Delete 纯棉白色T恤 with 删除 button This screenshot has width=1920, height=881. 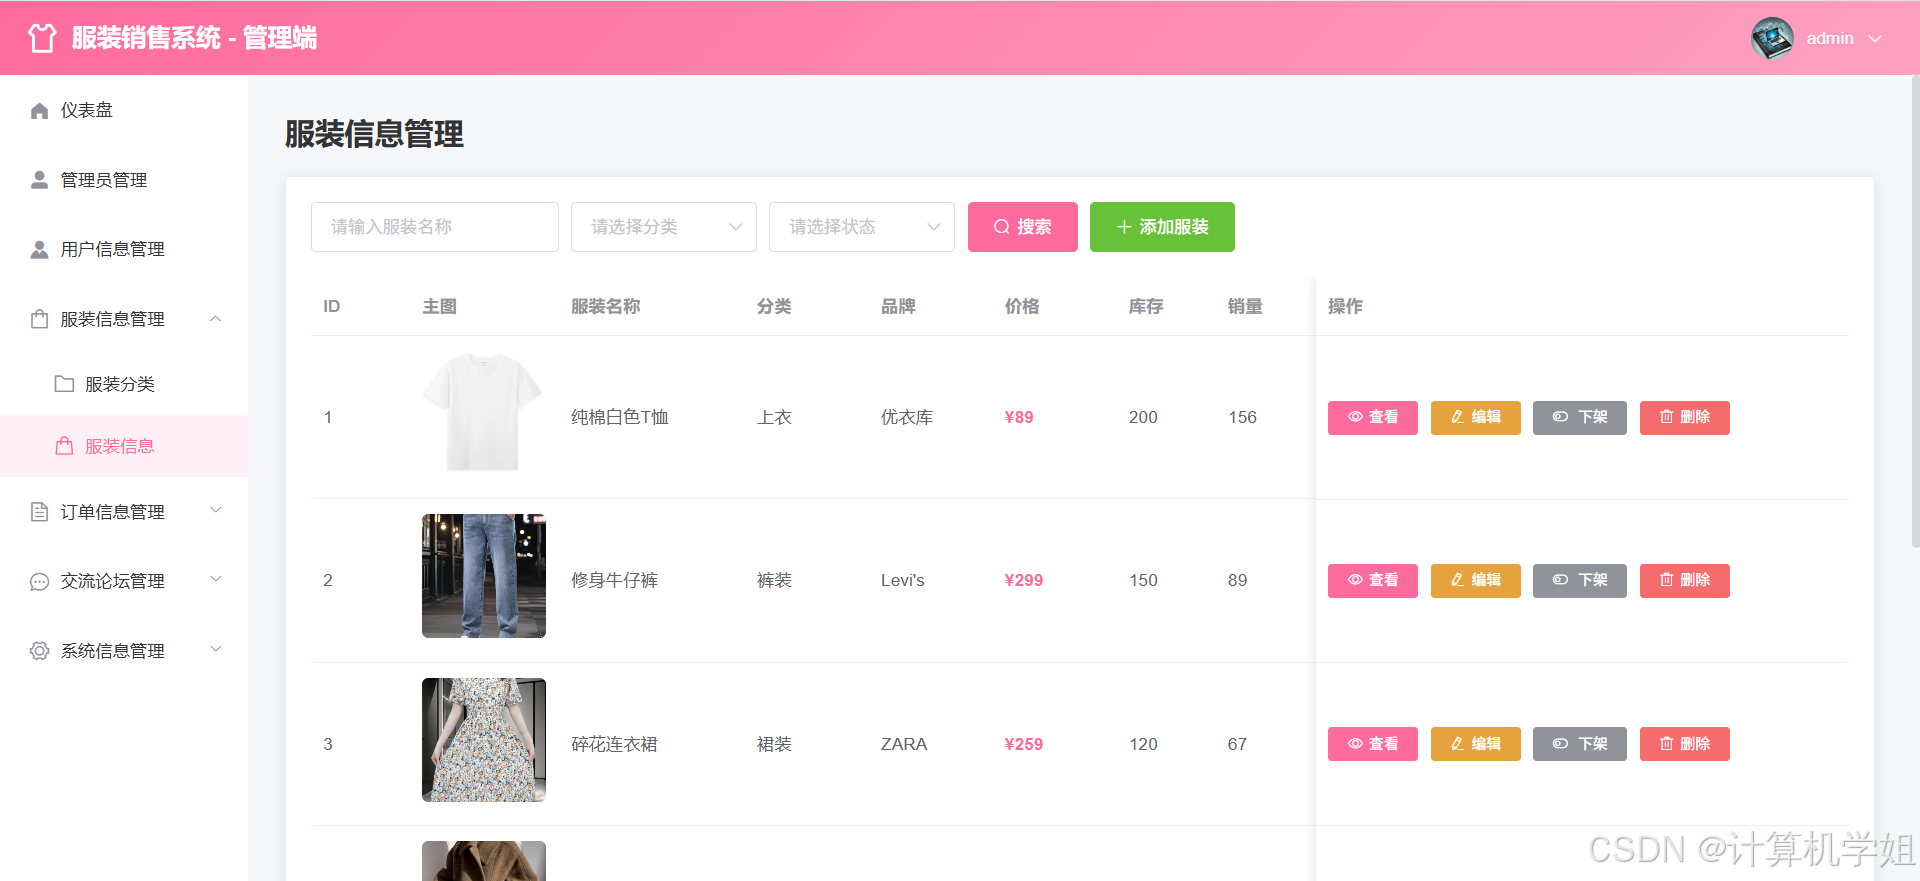click(1685, 417)
